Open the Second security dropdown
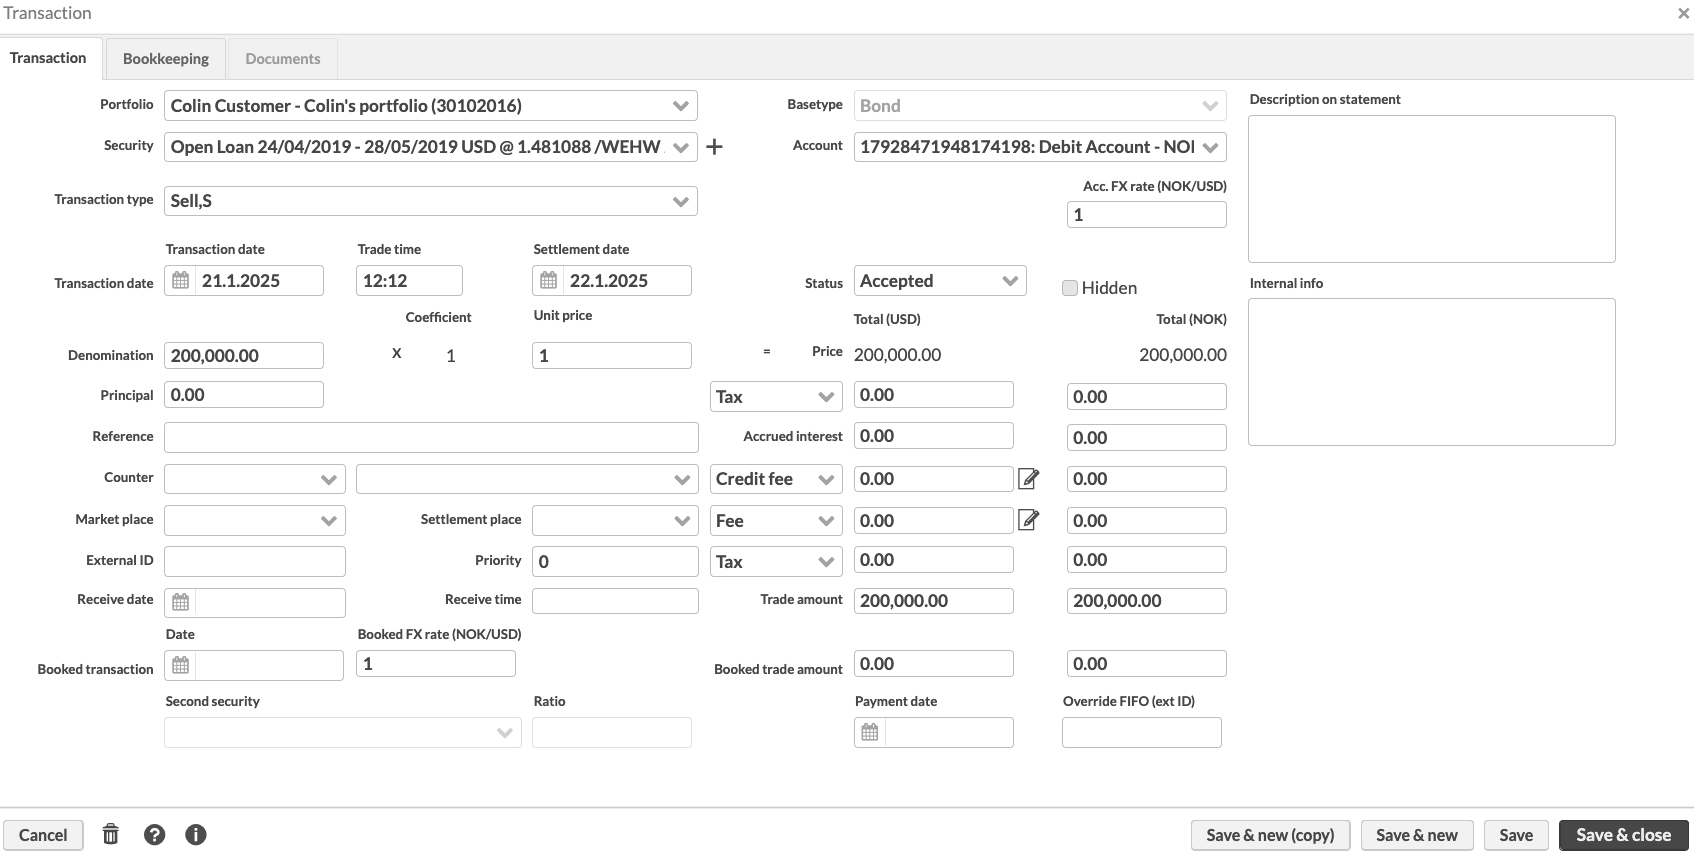The height and width of the screenshot is (856, 1694). click(x=343, y=732)
